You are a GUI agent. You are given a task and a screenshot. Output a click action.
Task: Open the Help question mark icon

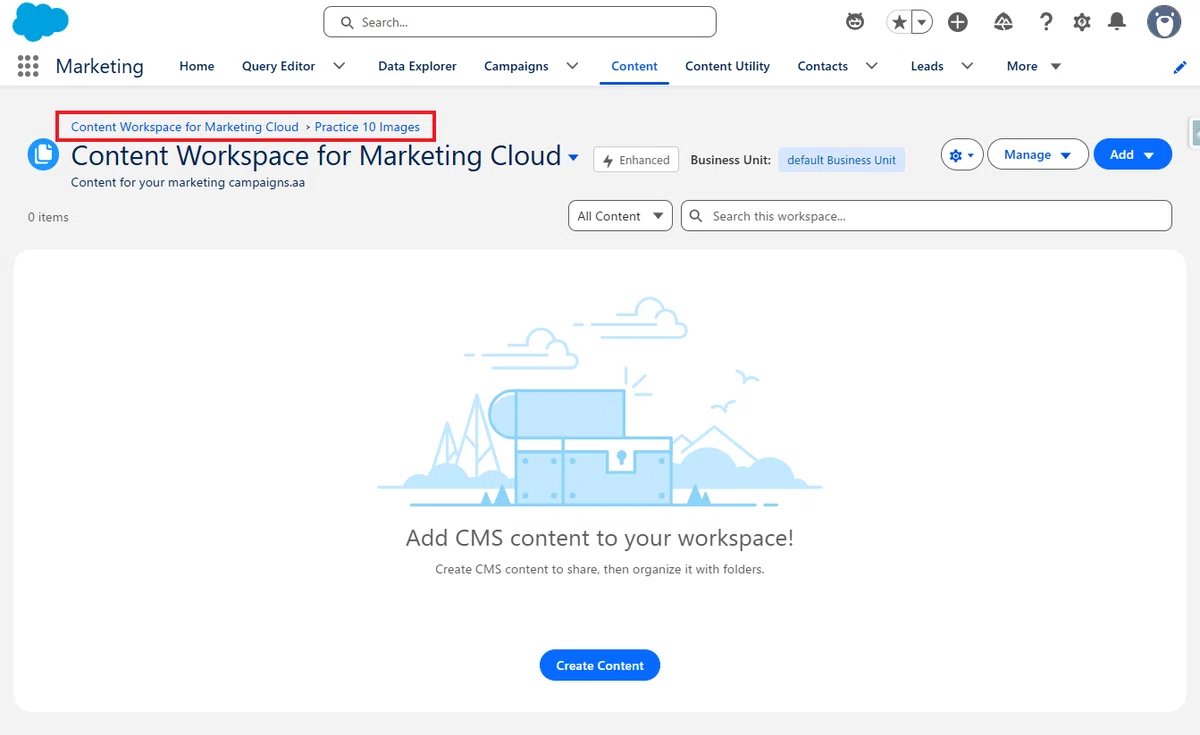point(1046,22)
